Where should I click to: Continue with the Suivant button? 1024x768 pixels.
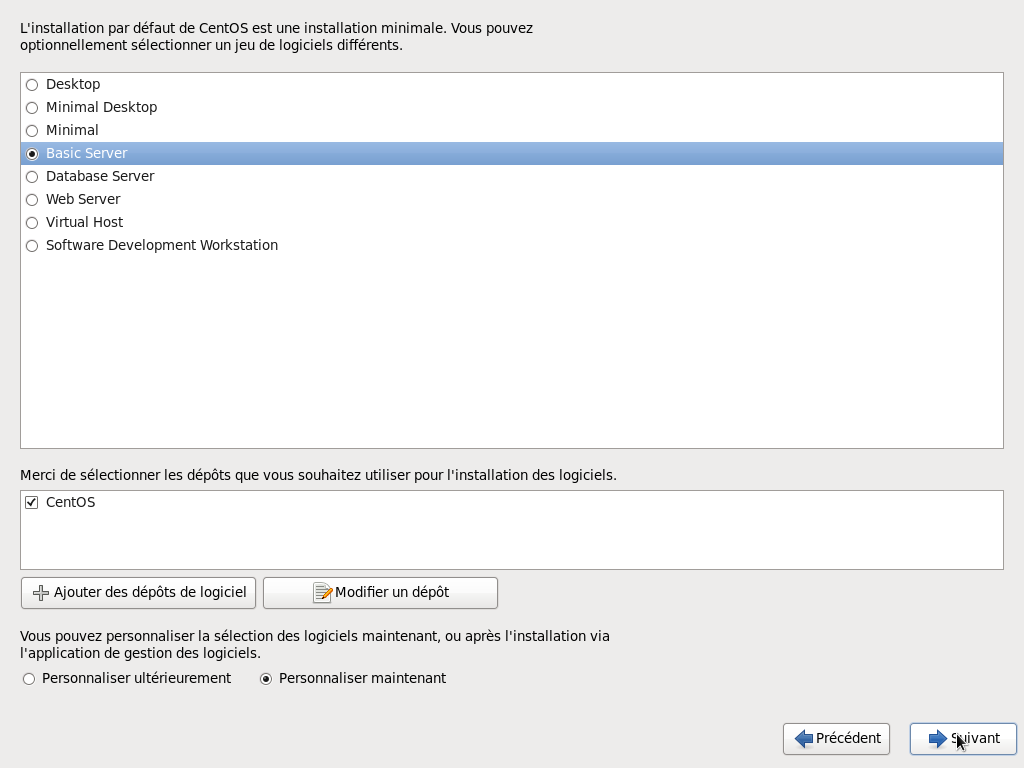pos(963,739)
